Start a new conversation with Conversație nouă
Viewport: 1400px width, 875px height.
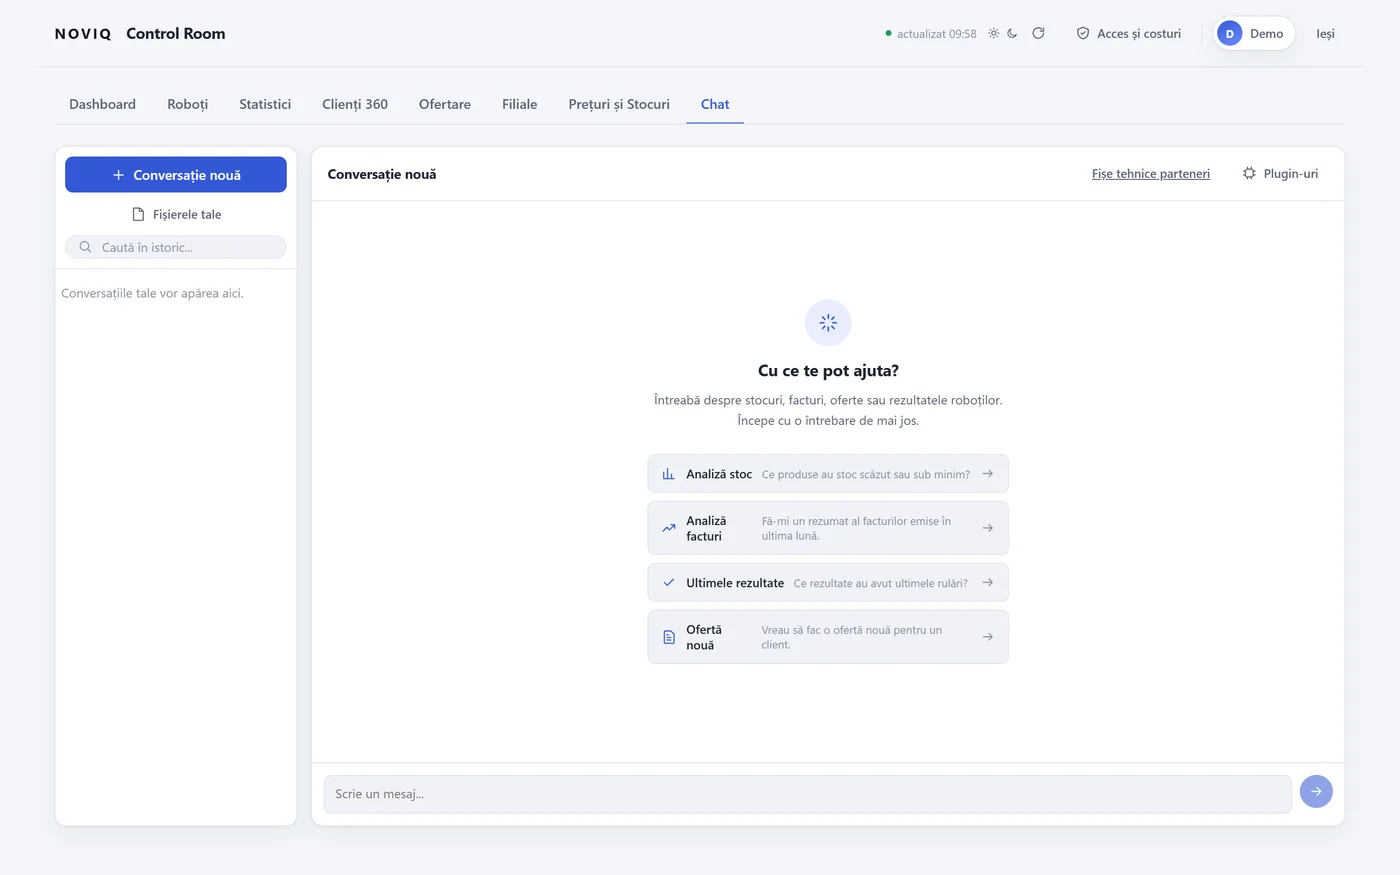(x=176, y=175)
